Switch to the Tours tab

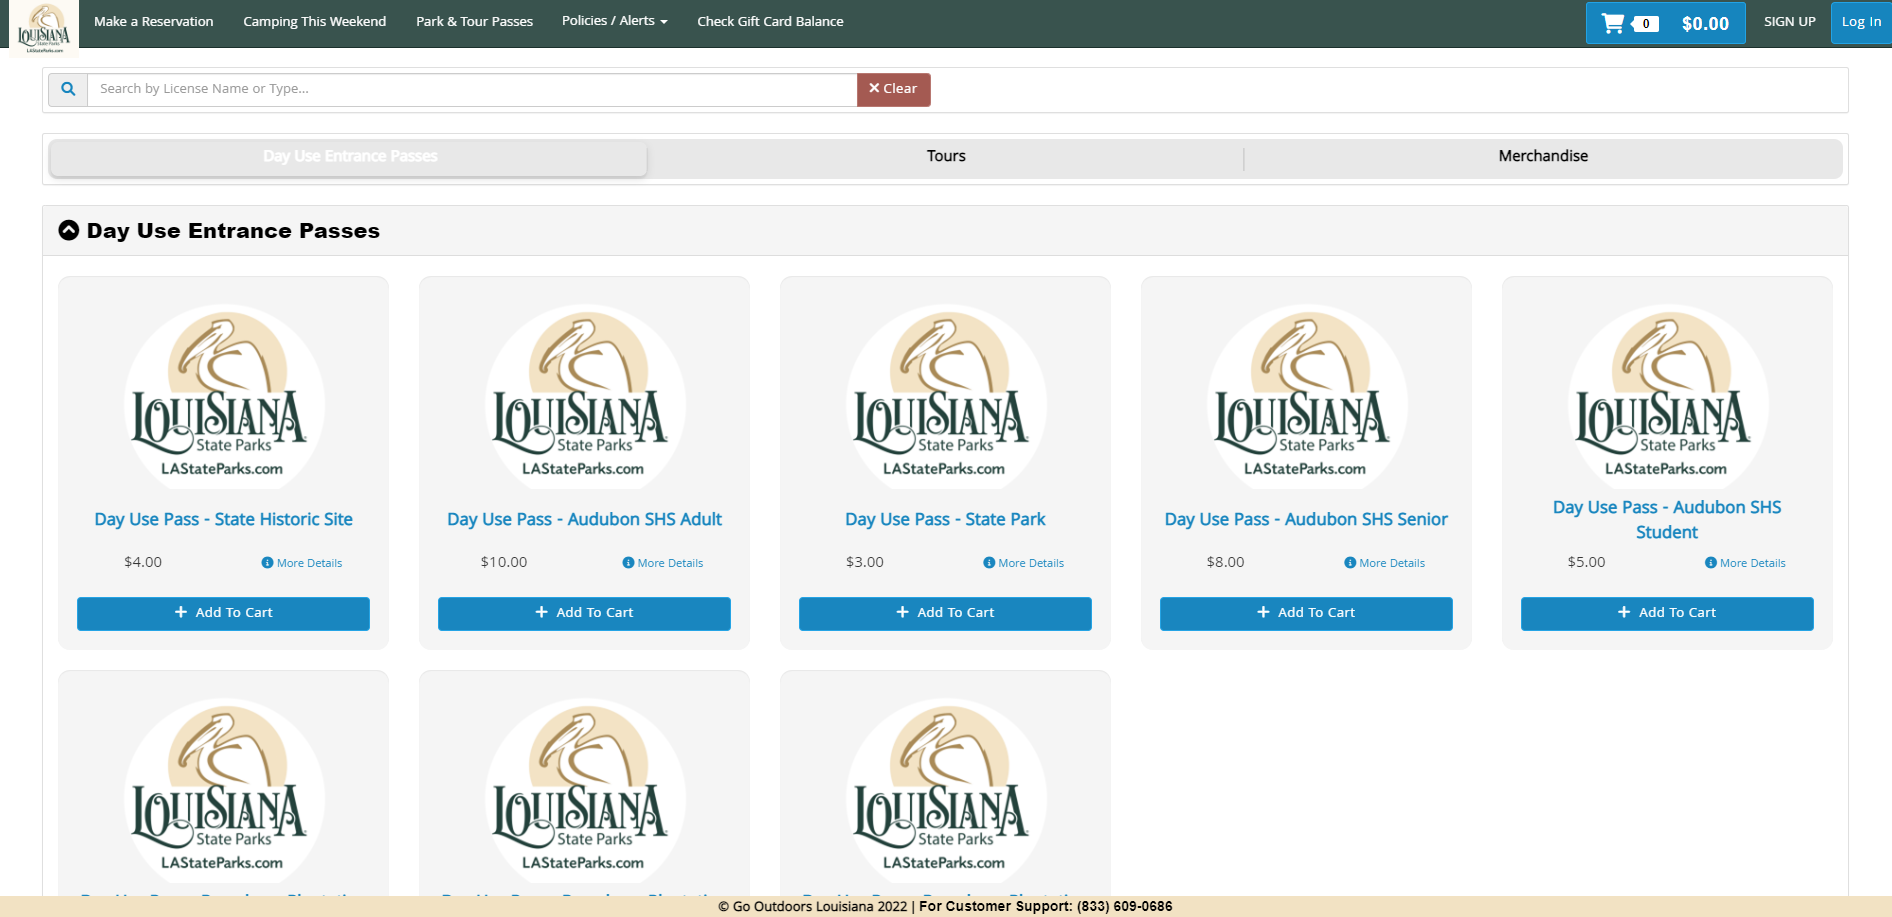[946, 157]
